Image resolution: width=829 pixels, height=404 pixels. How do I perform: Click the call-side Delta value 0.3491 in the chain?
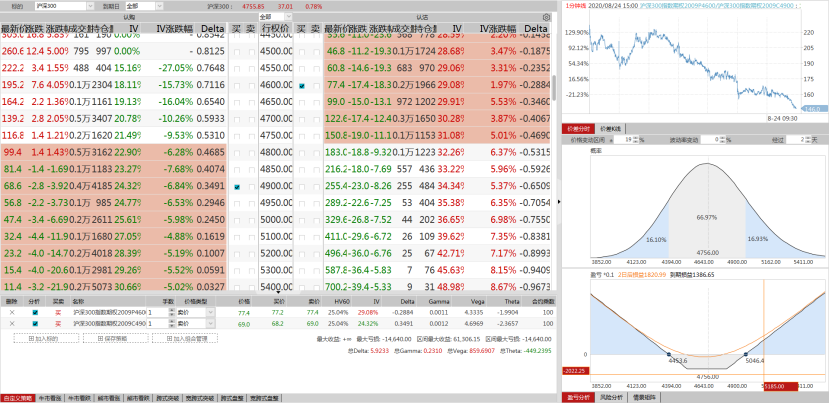(x=210, y=187)
